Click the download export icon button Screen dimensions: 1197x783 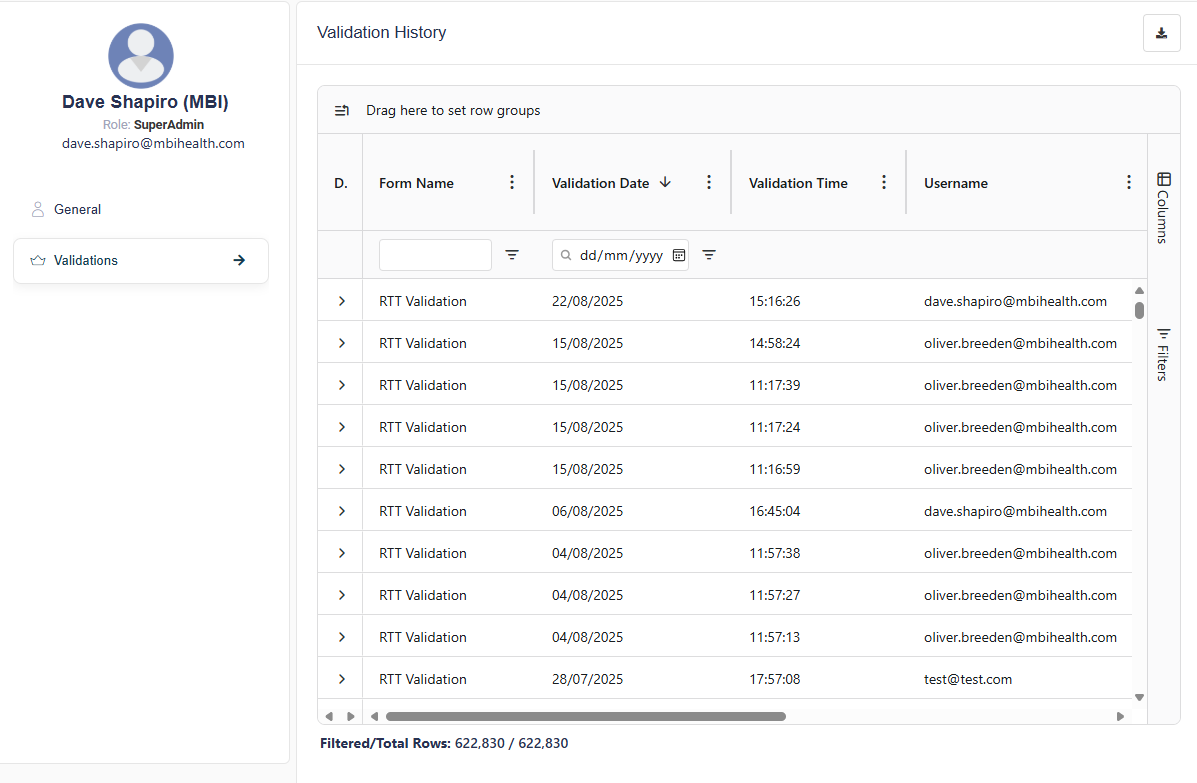(x=1161, y=33)
